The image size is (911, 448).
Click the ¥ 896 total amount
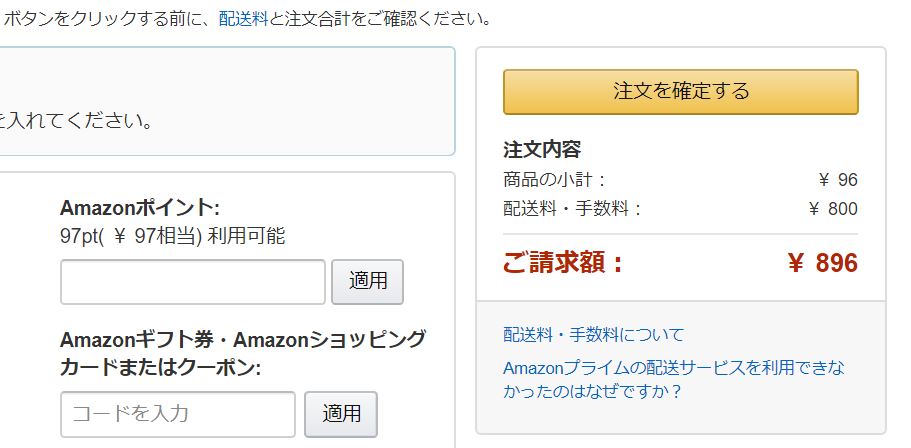(x=822, y=263)
